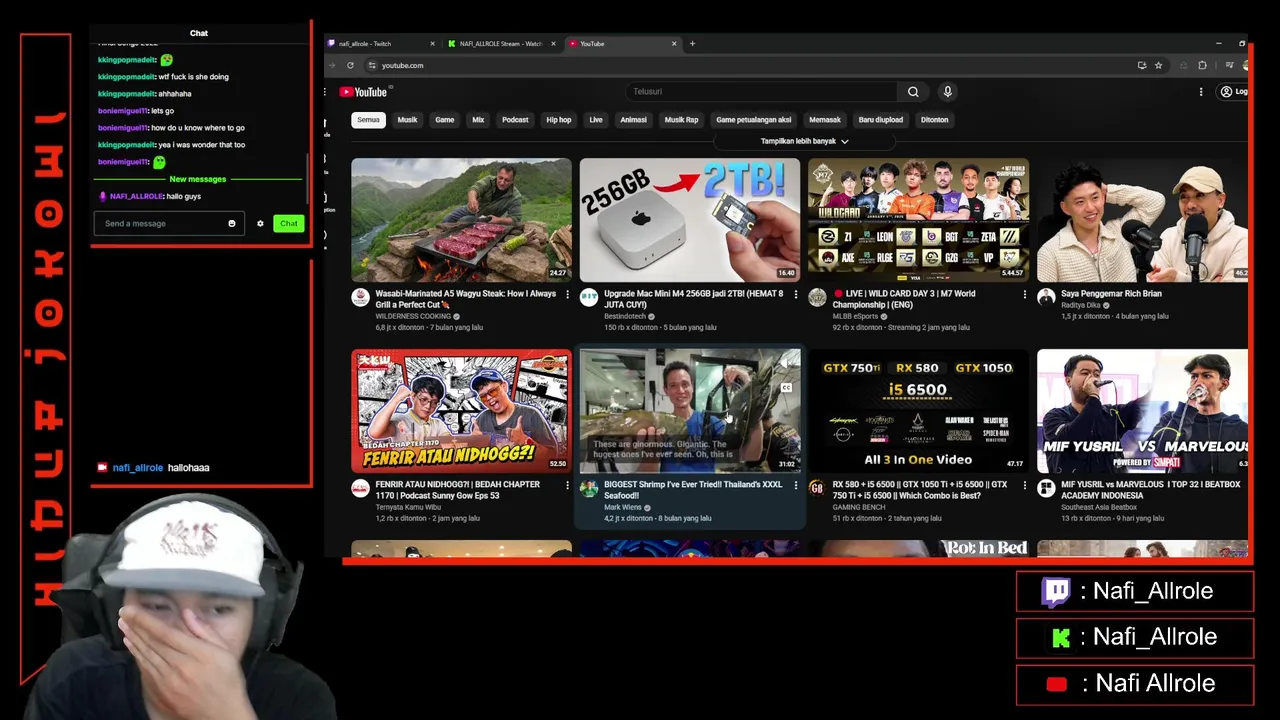Select the Semua filter chip

pos(369,120)
